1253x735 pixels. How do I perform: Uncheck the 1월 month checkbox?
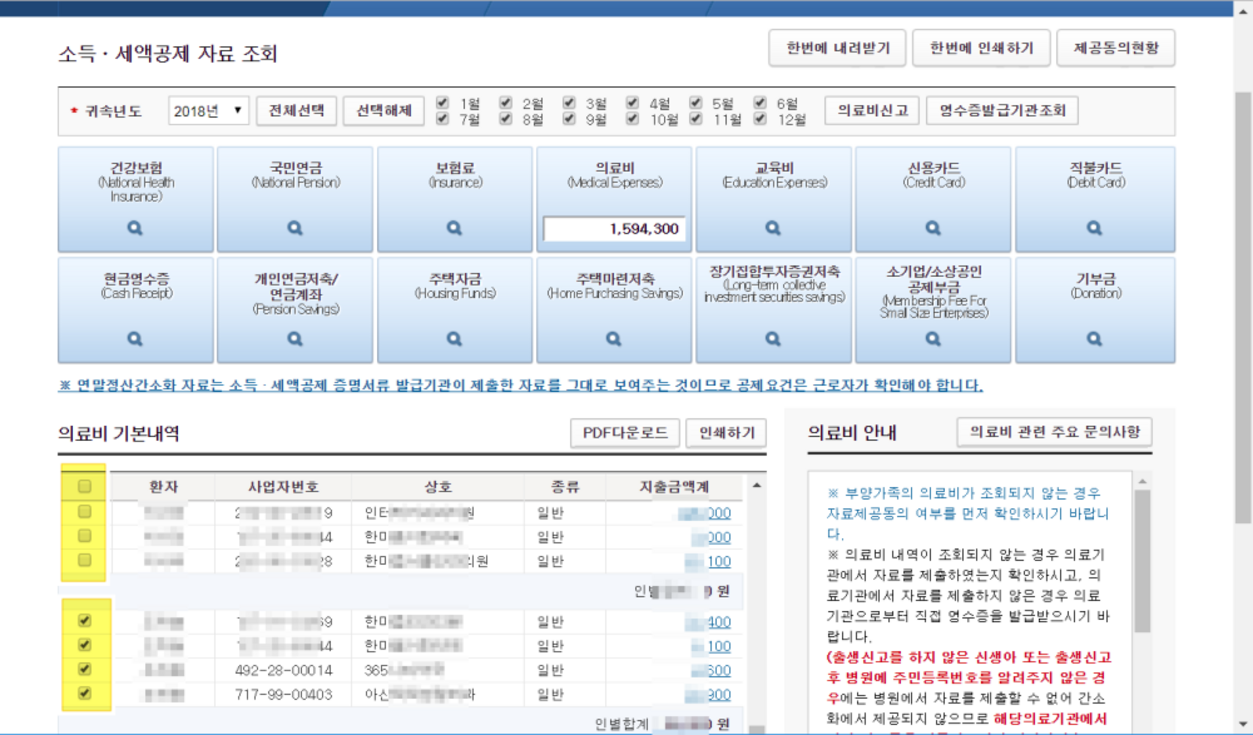[x=442, y=103]
